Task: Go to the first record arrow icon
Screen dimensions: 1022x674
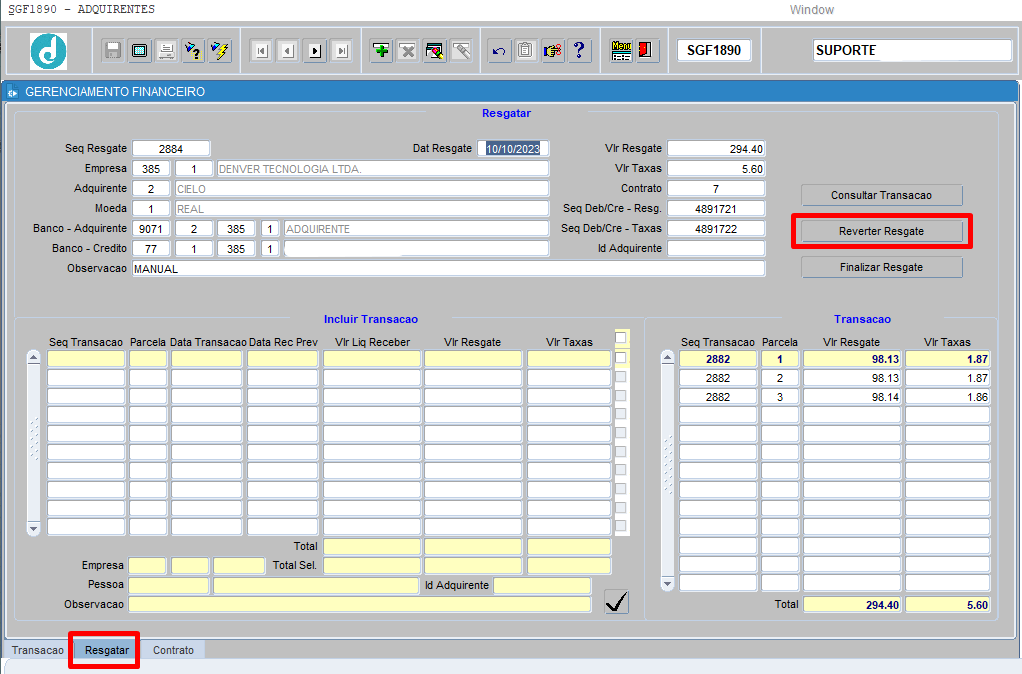Action: click(261, 51)
